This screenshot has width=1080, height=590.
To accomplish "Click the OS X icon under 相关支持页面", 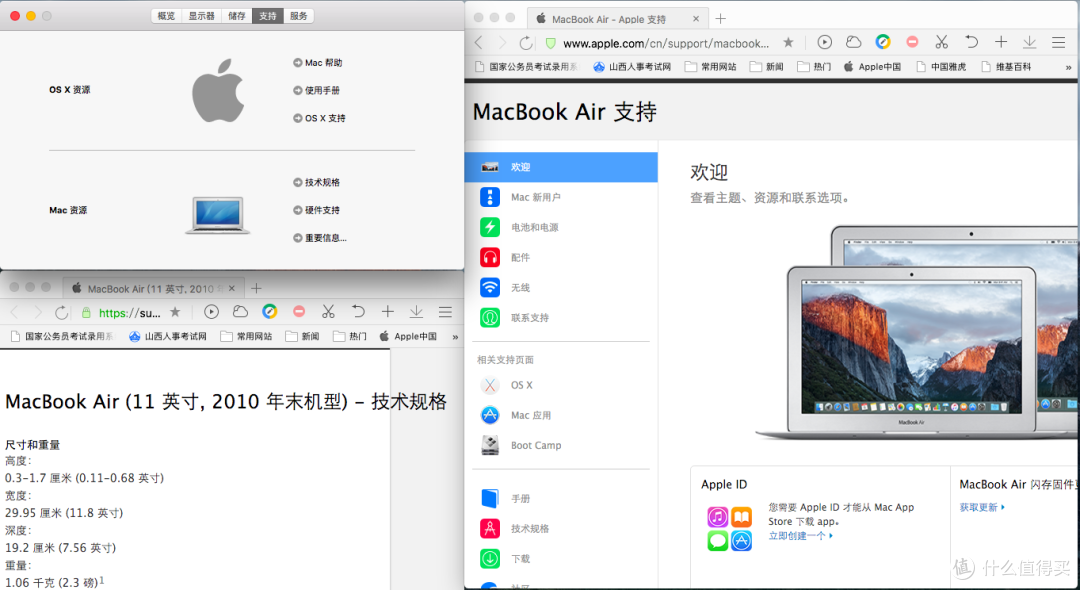I will click(490, 385).
